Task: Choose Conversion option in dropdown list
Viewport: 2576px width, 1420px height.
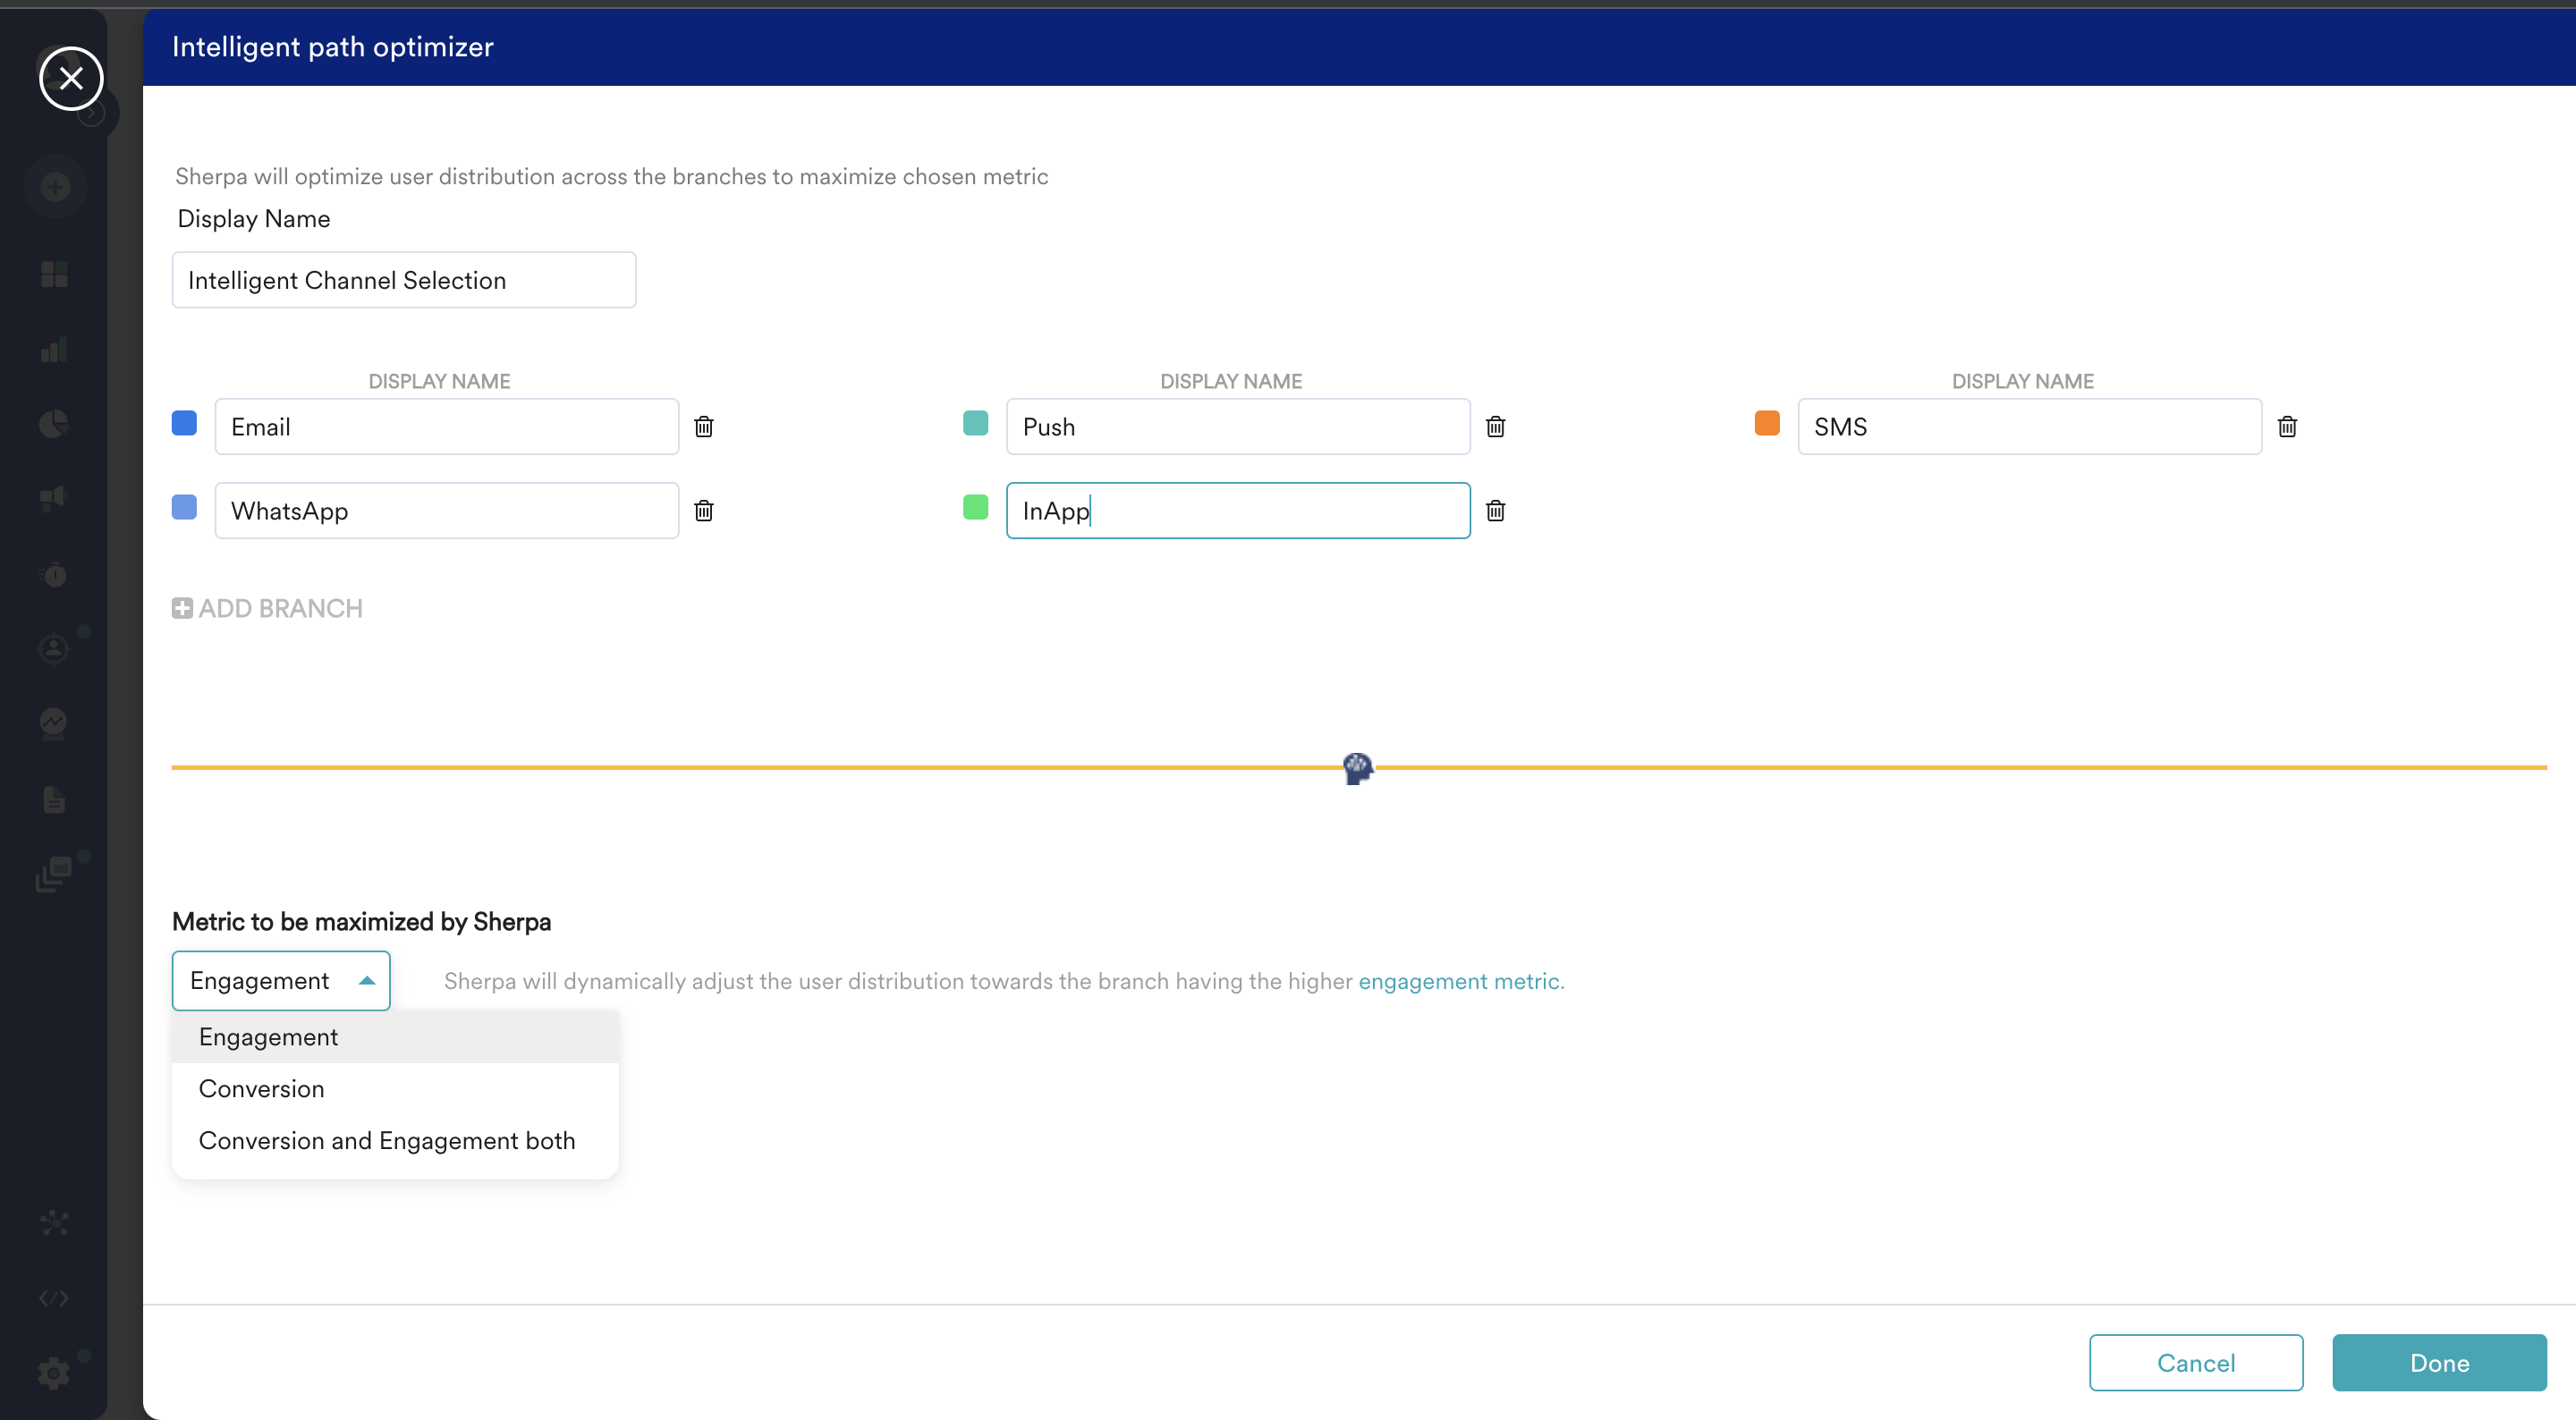Action: 262,1089
